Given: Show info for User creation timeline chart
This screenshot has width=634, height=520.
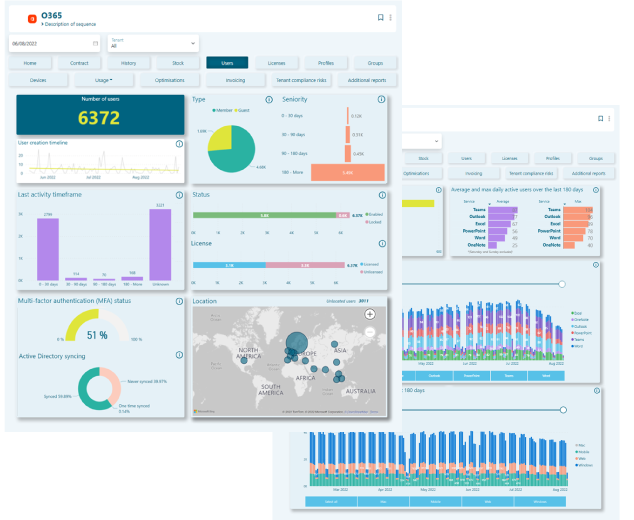Looking at the screenshot, I should pyautogui.click(x=179, y=144).
